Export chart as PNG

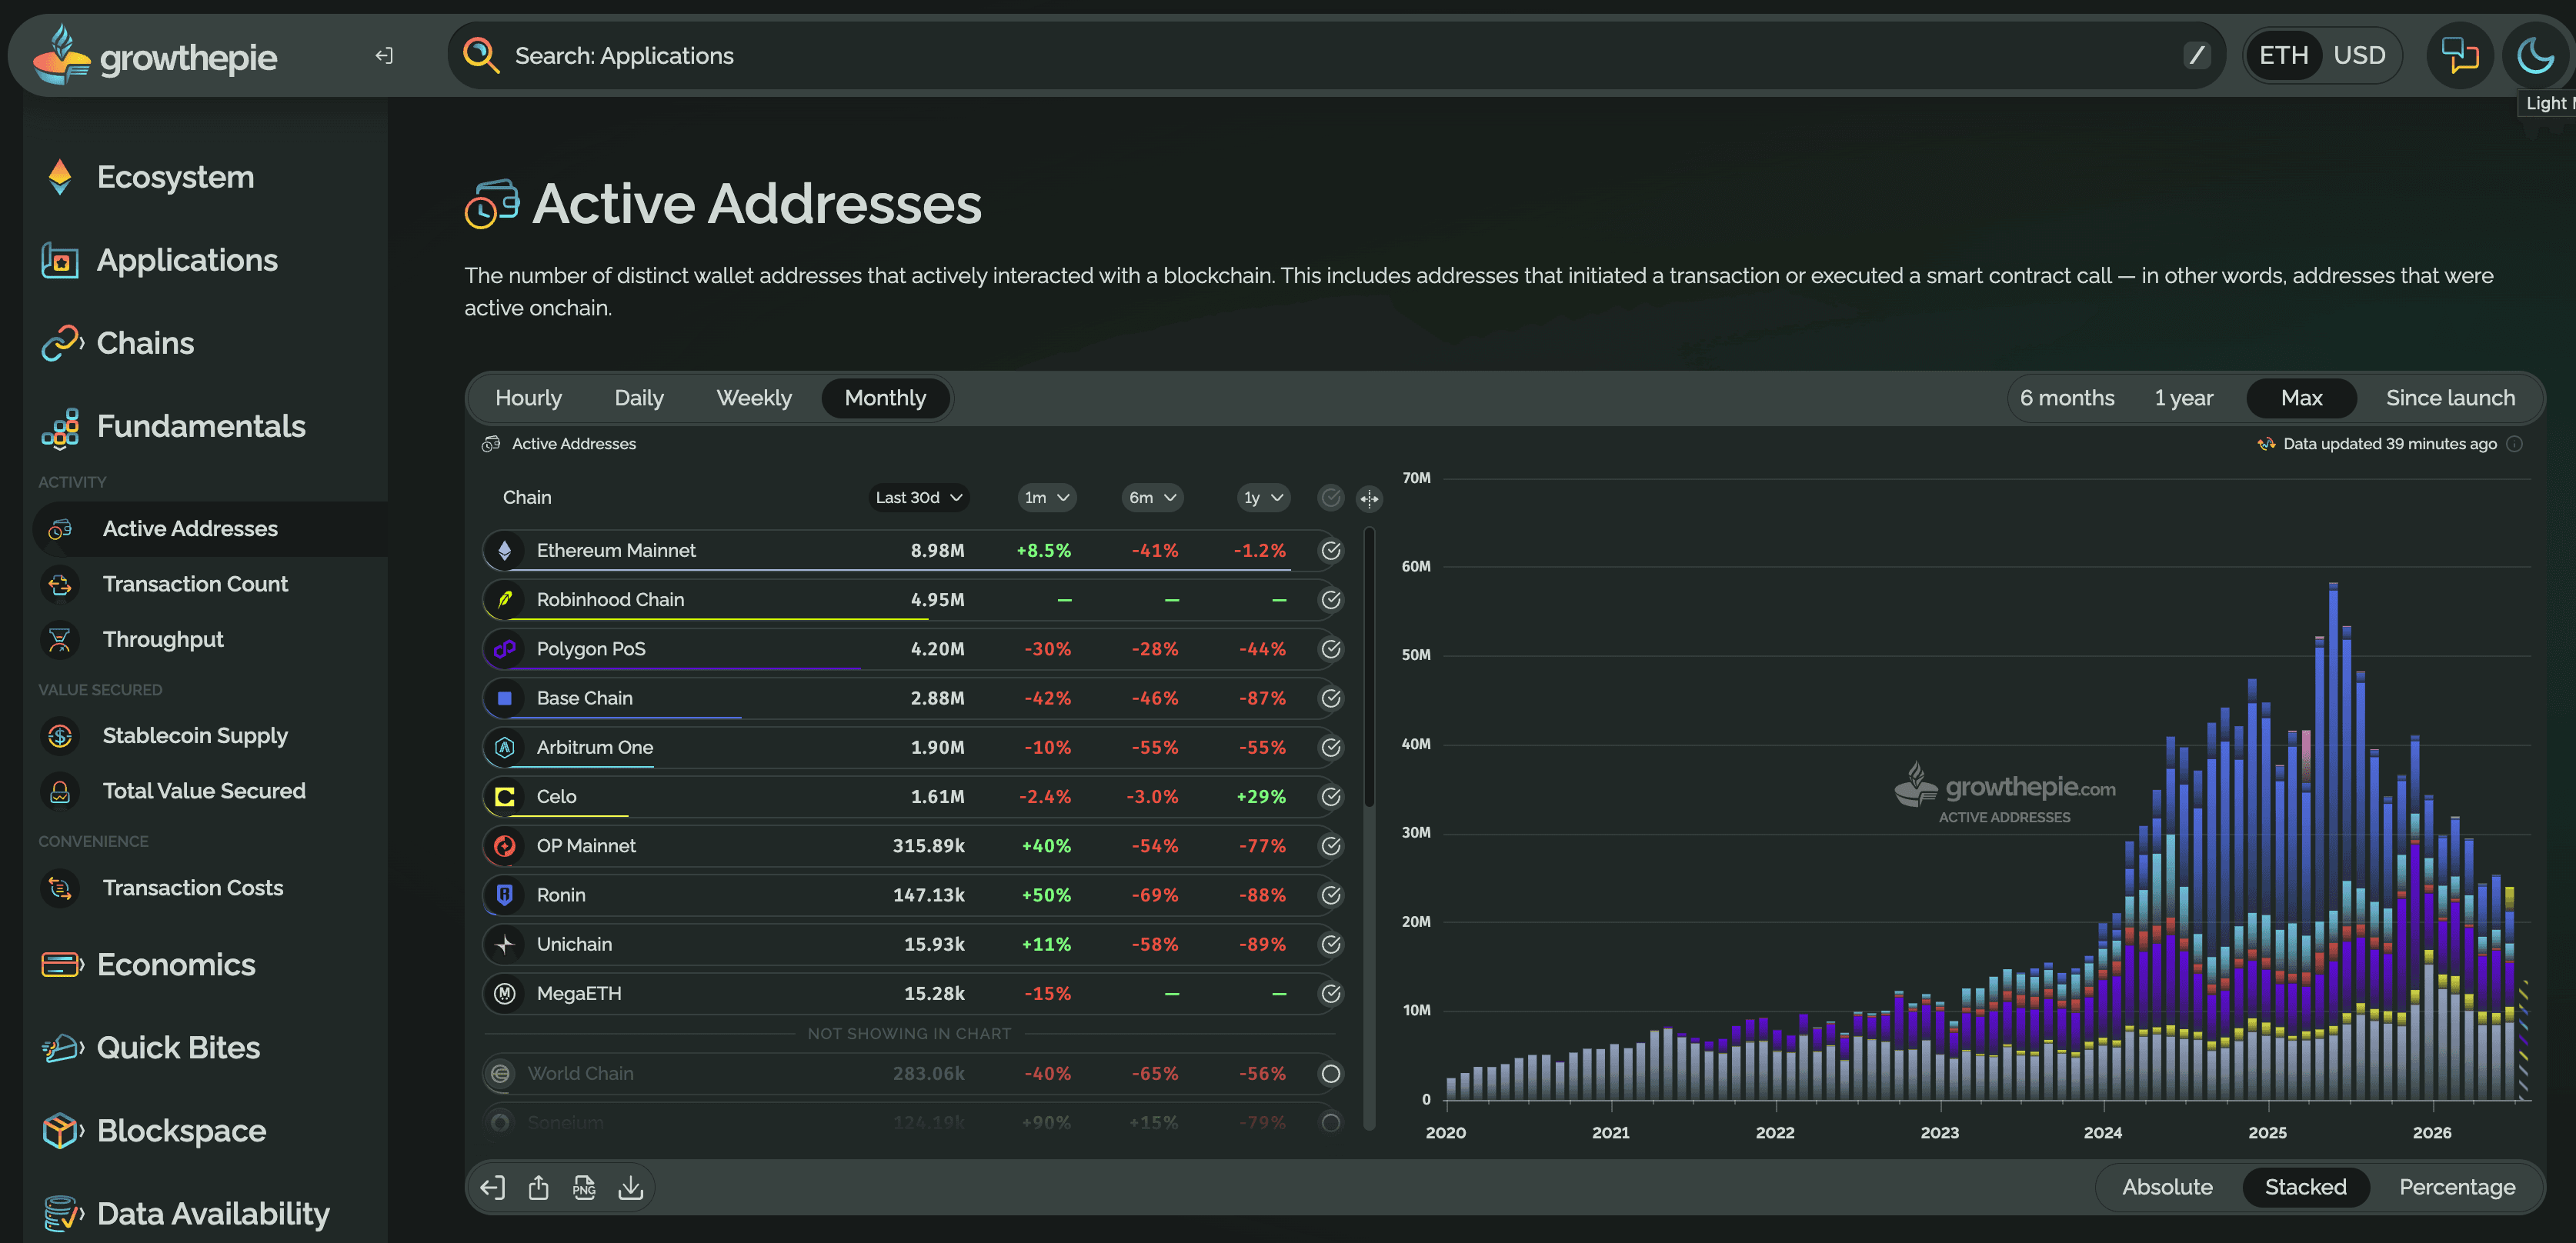click(x=584, y=1187)
